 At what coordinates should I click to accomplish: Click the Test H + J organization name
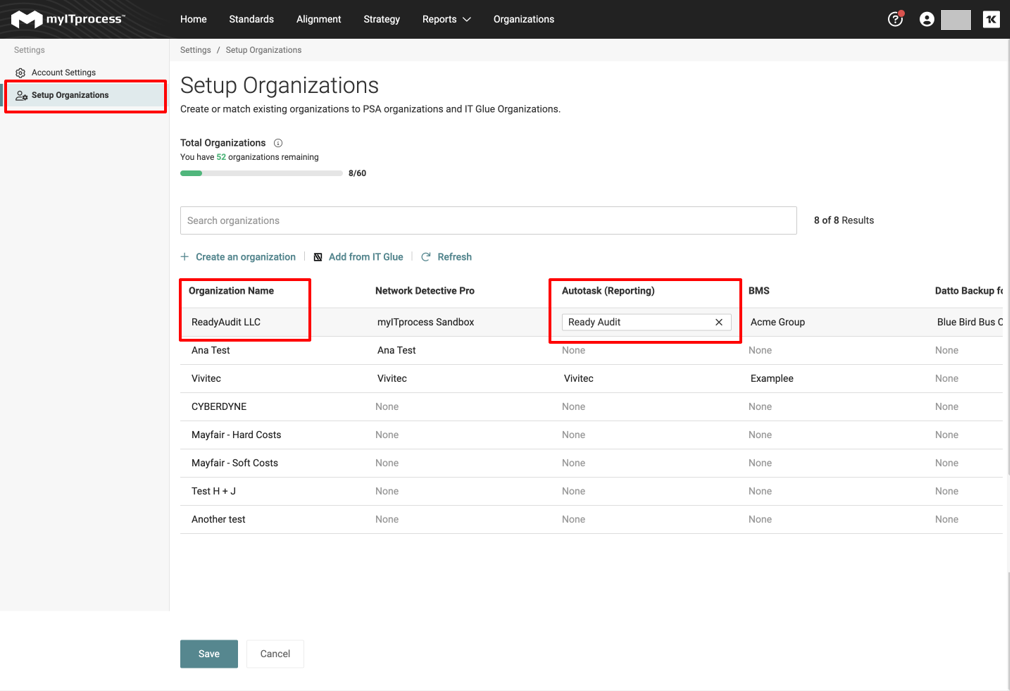click(213, 491)
